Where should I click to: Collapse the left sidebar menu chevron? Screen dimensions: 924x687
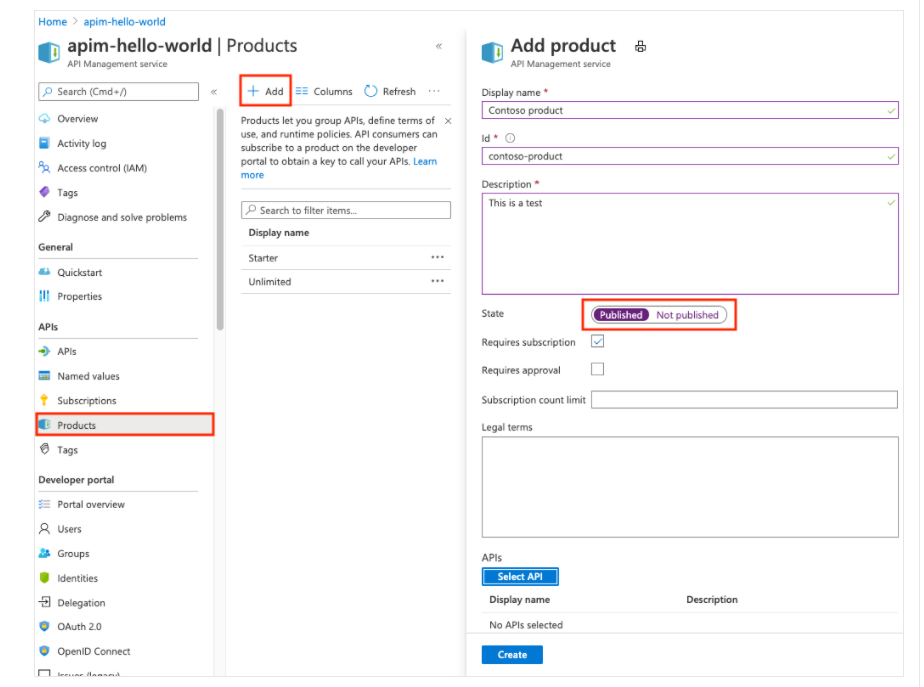click(213, 92)
